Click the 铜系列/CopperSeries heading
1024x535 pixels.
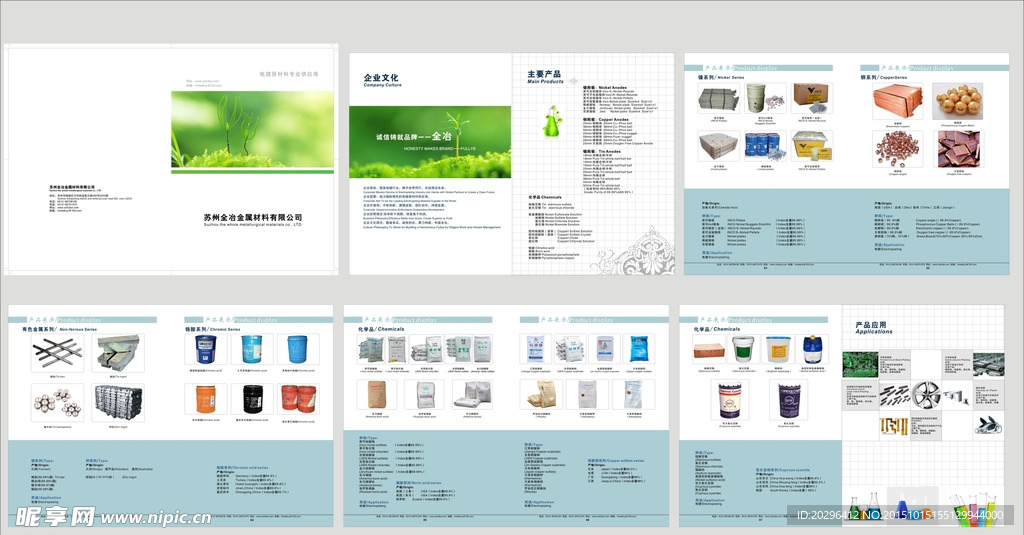(884, 77)
